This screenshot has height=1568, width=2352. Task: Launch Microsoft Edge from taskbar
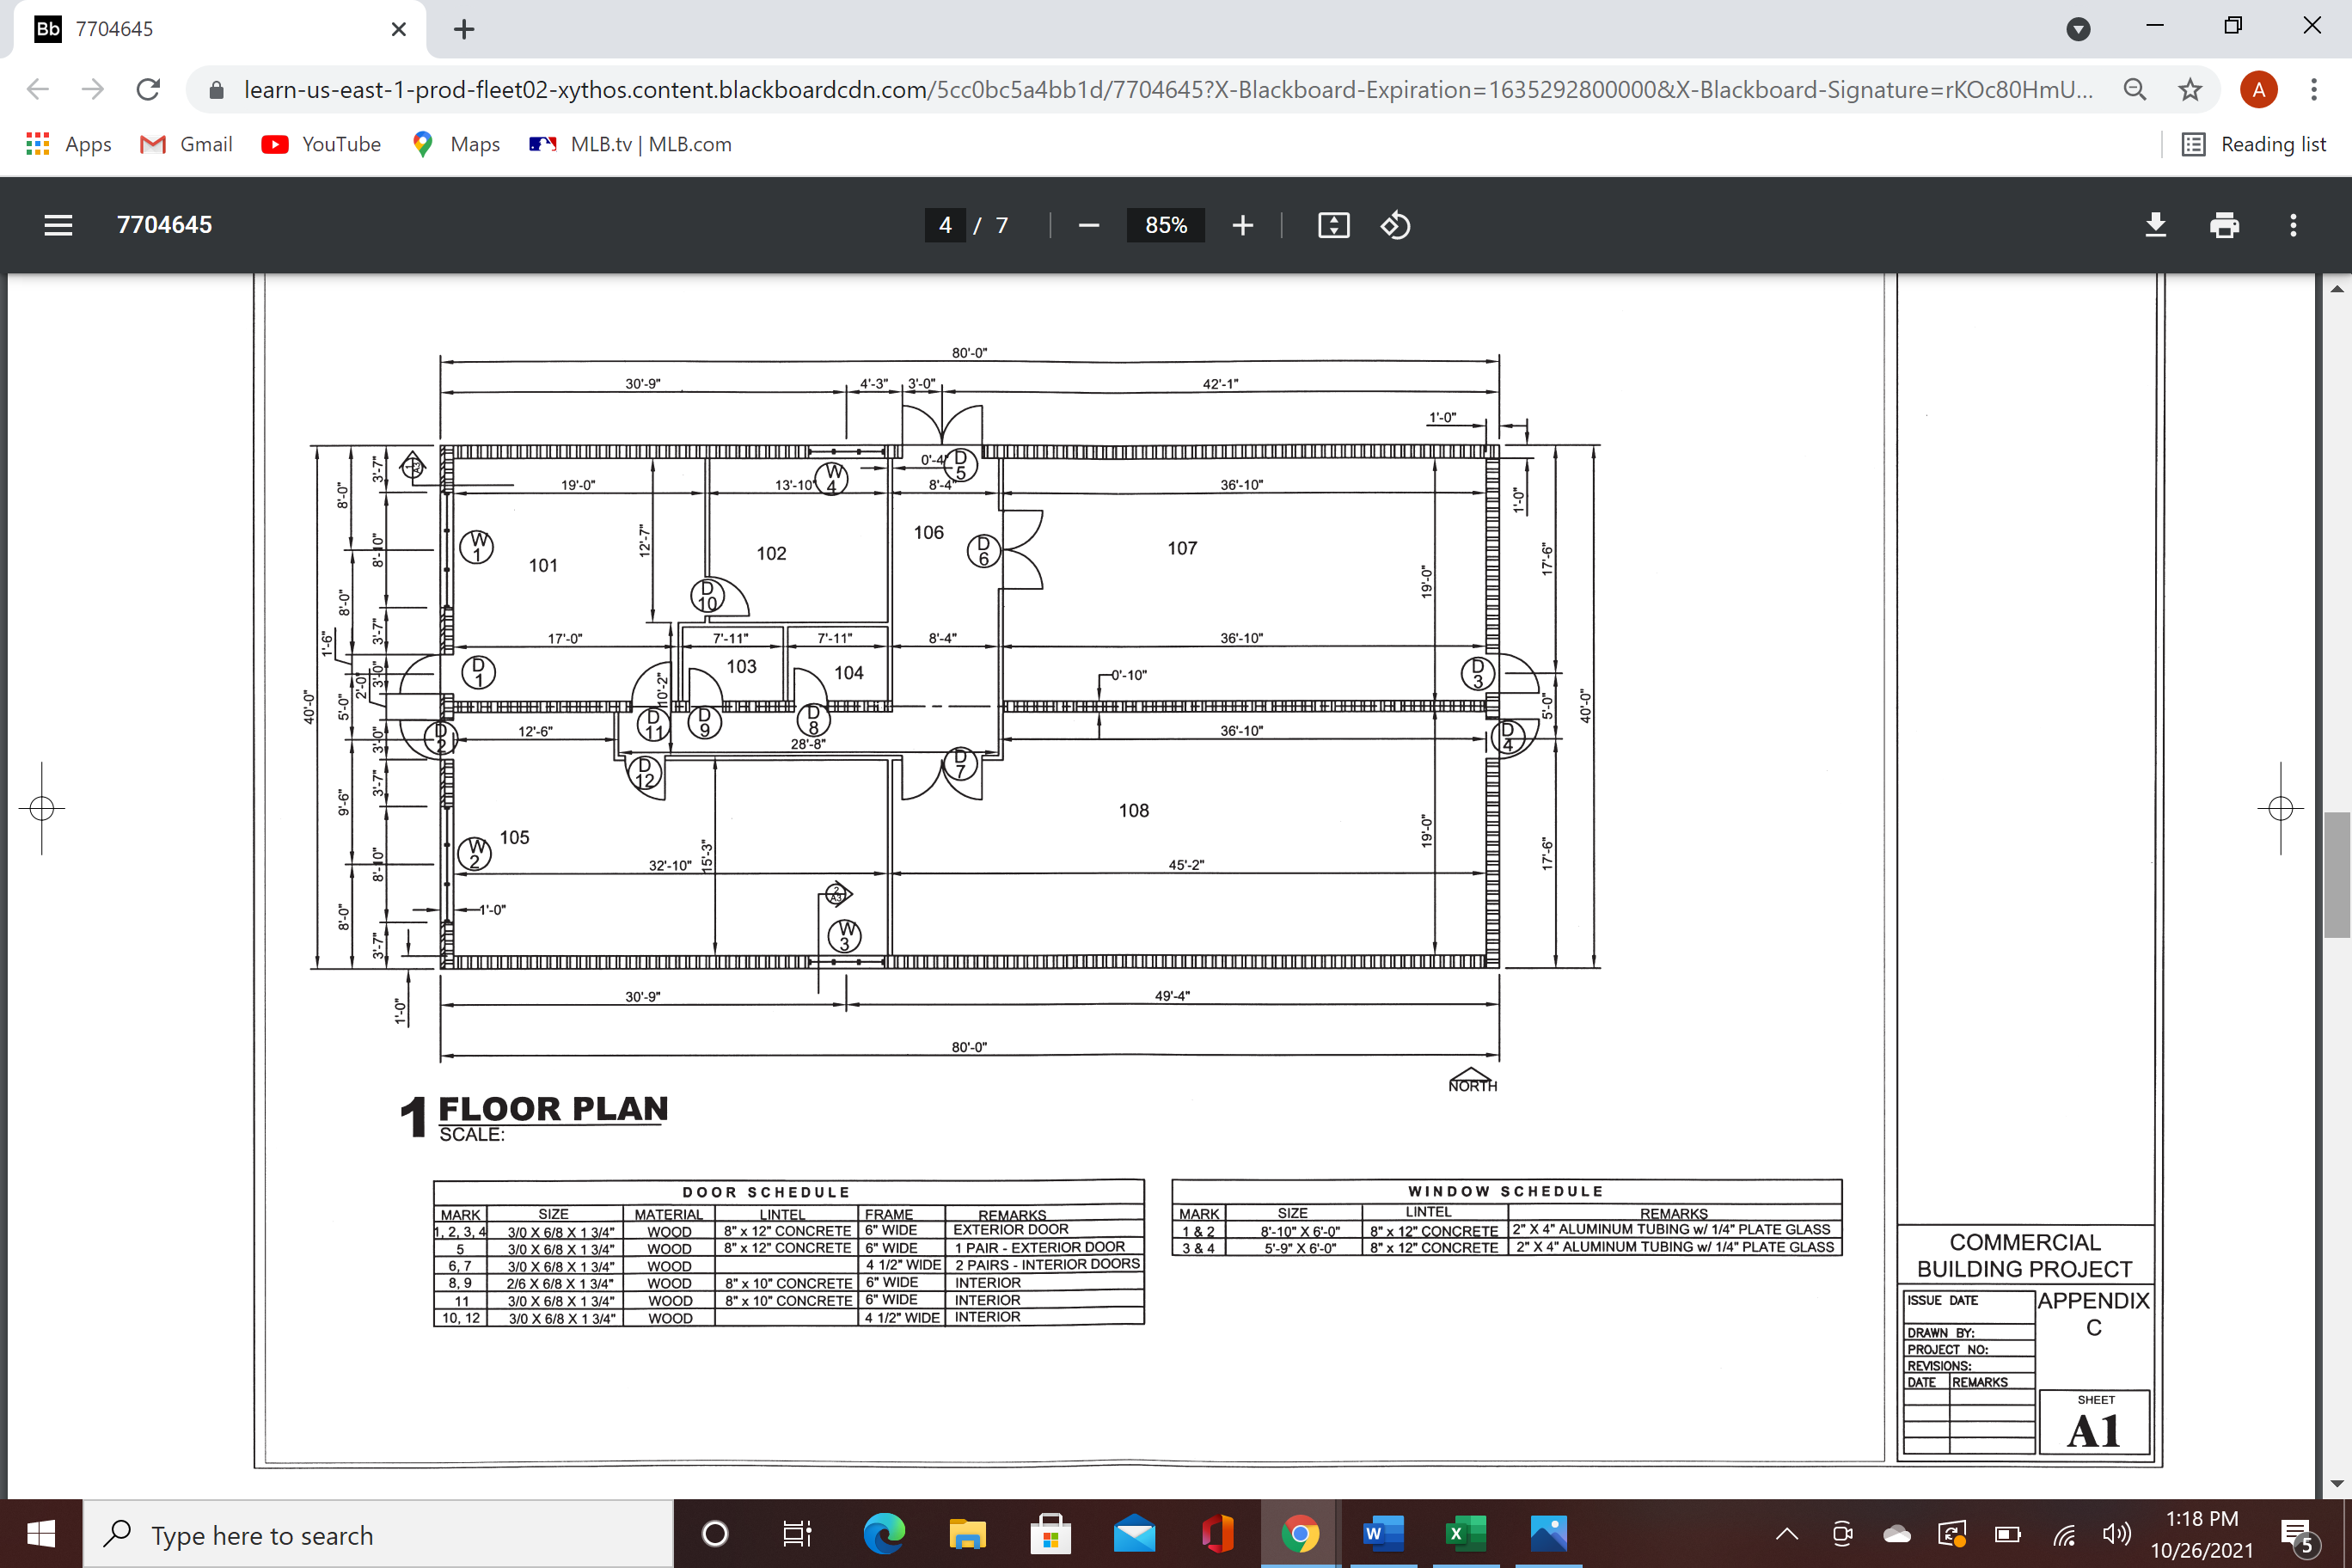coord(884,1533)
